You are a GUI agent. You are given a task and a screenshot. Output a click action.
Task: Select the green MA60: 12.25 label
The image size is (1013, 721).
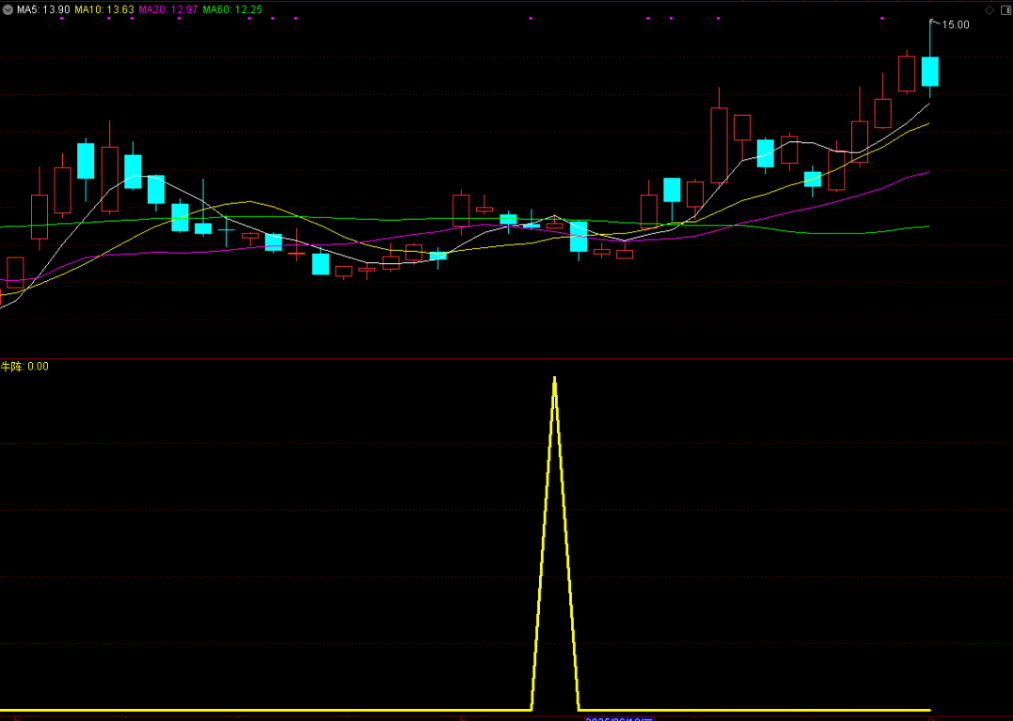click(x=232, y=9)
